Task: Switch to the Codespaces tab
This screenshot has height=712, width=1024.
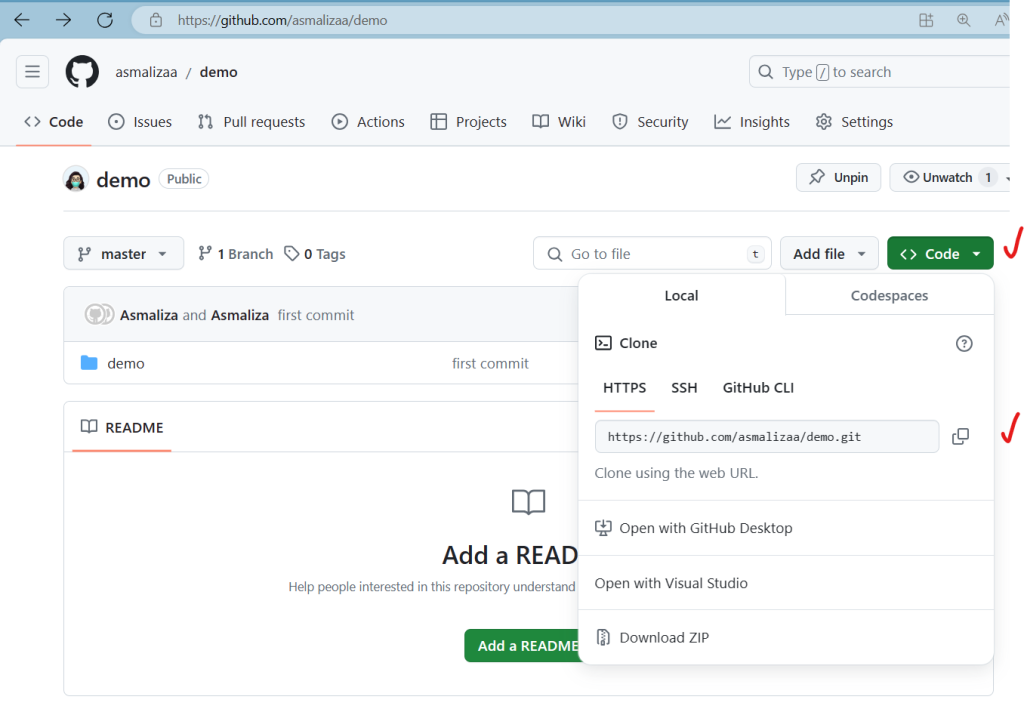Action: click(889, 296)
